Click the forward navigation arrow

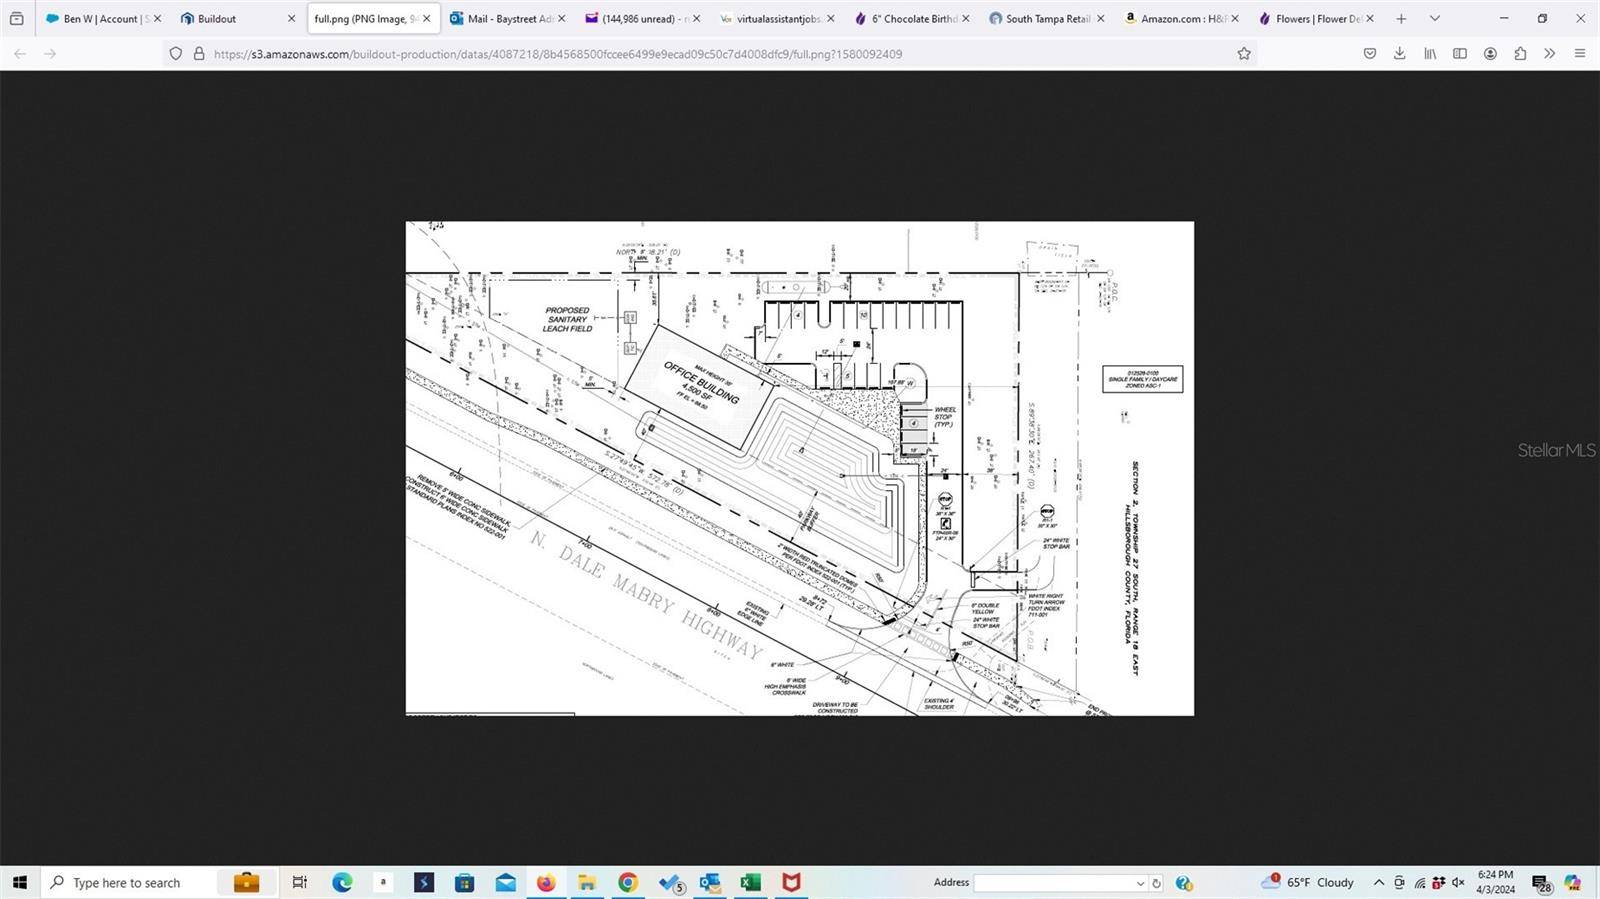pos(50,53)
